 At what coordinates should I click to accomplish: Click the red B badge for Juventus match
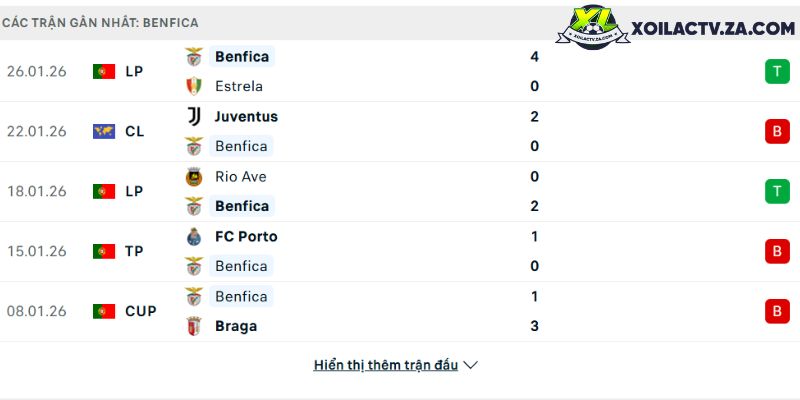point(777,131)
